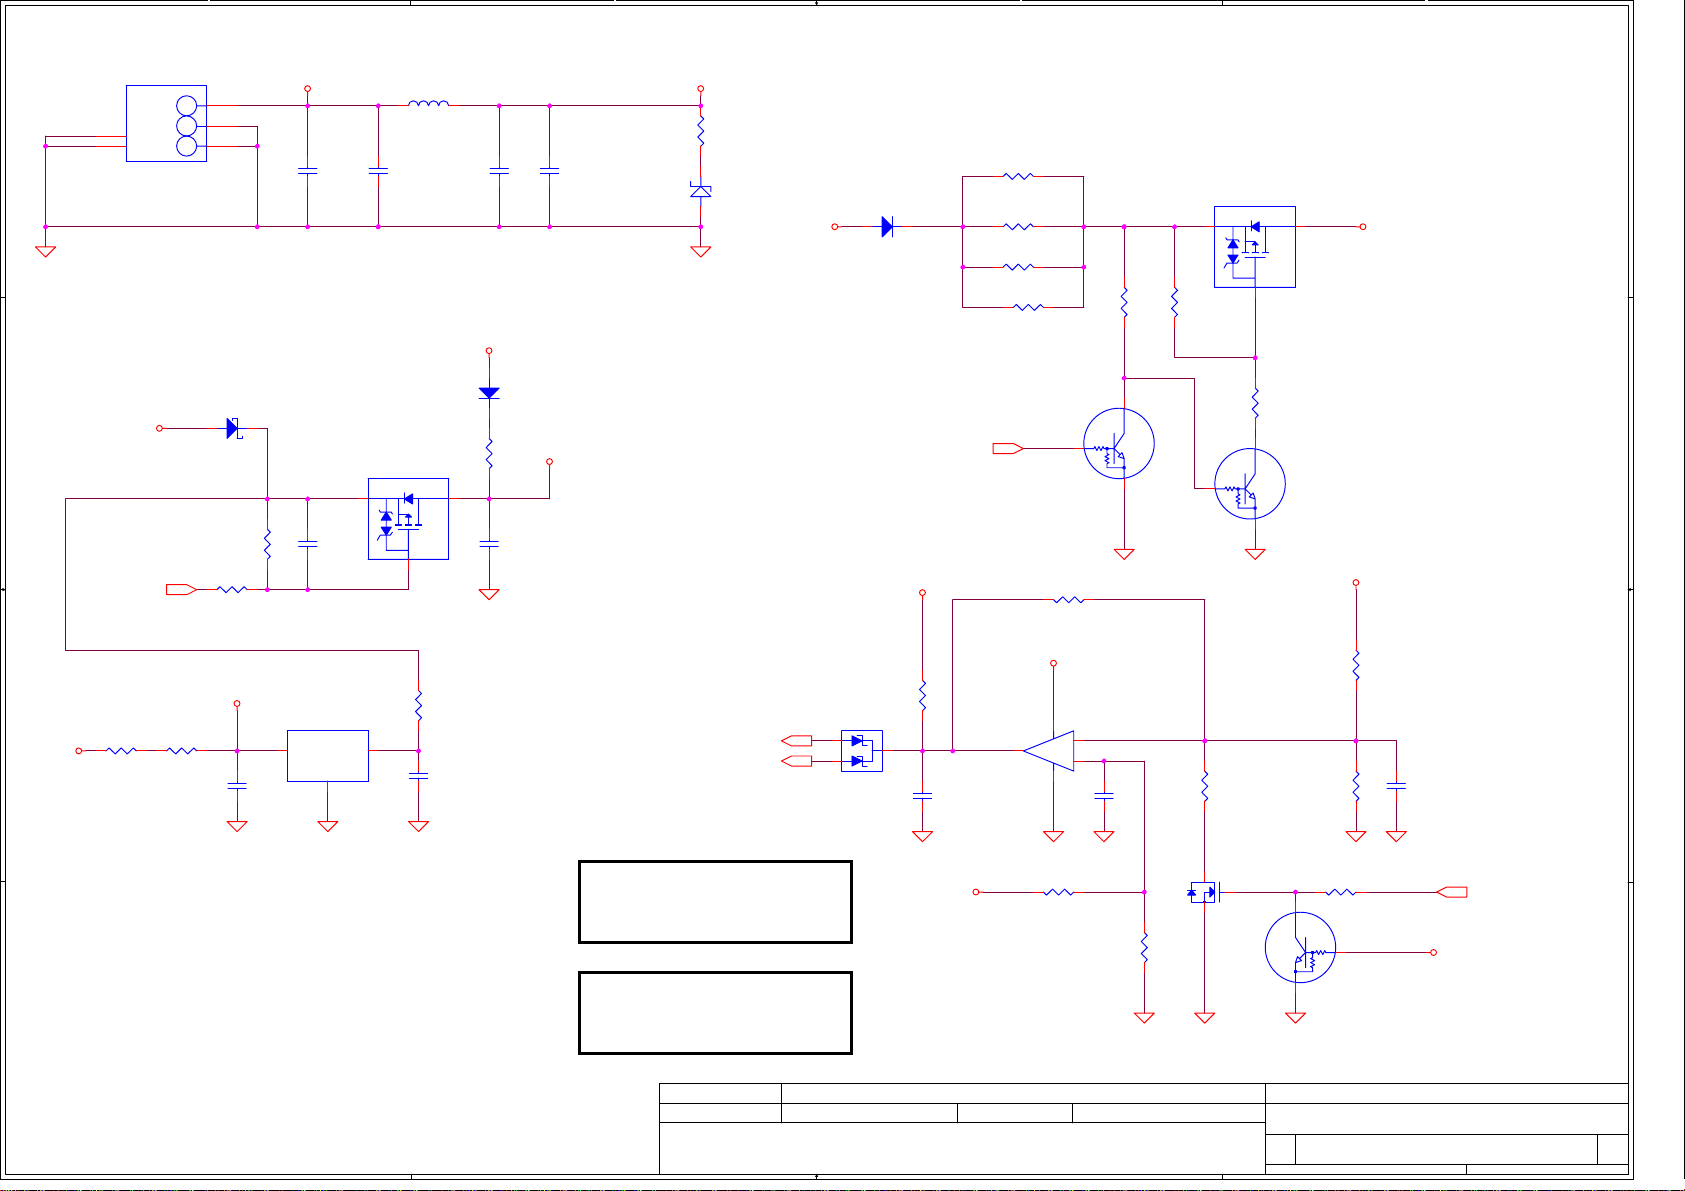The height and width of the screenshot is (1191, 1685).
Task: Select the Schottky diode left of the left-middle MOSFET
Action: [x=234, y=428]
